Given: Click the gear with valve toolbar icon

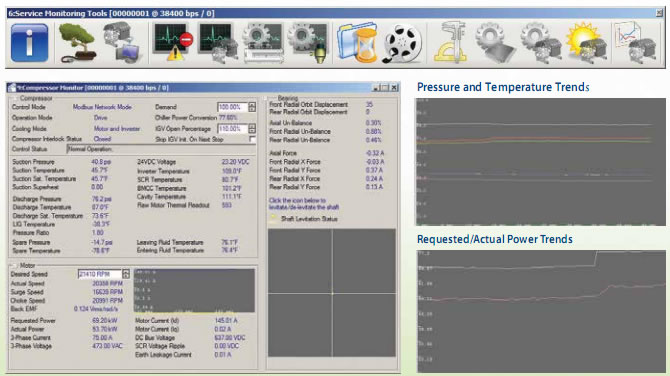Looking at the screenshot, I should (x=308, y=43).
